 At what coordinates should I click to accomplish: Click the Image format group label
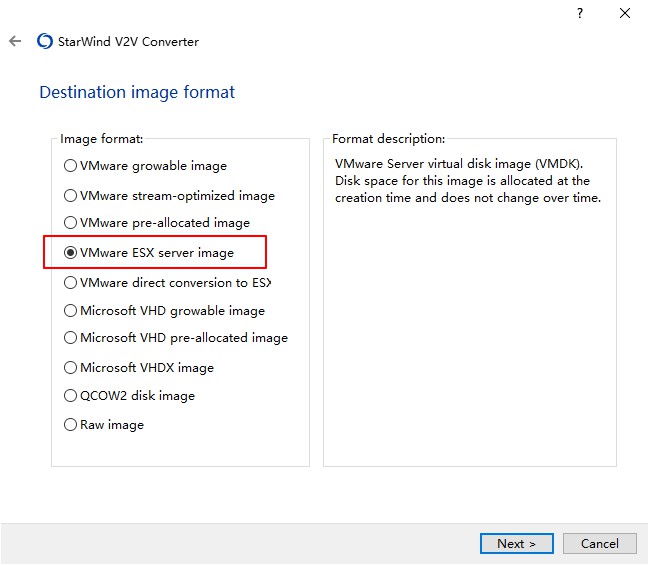coord(101,139)
